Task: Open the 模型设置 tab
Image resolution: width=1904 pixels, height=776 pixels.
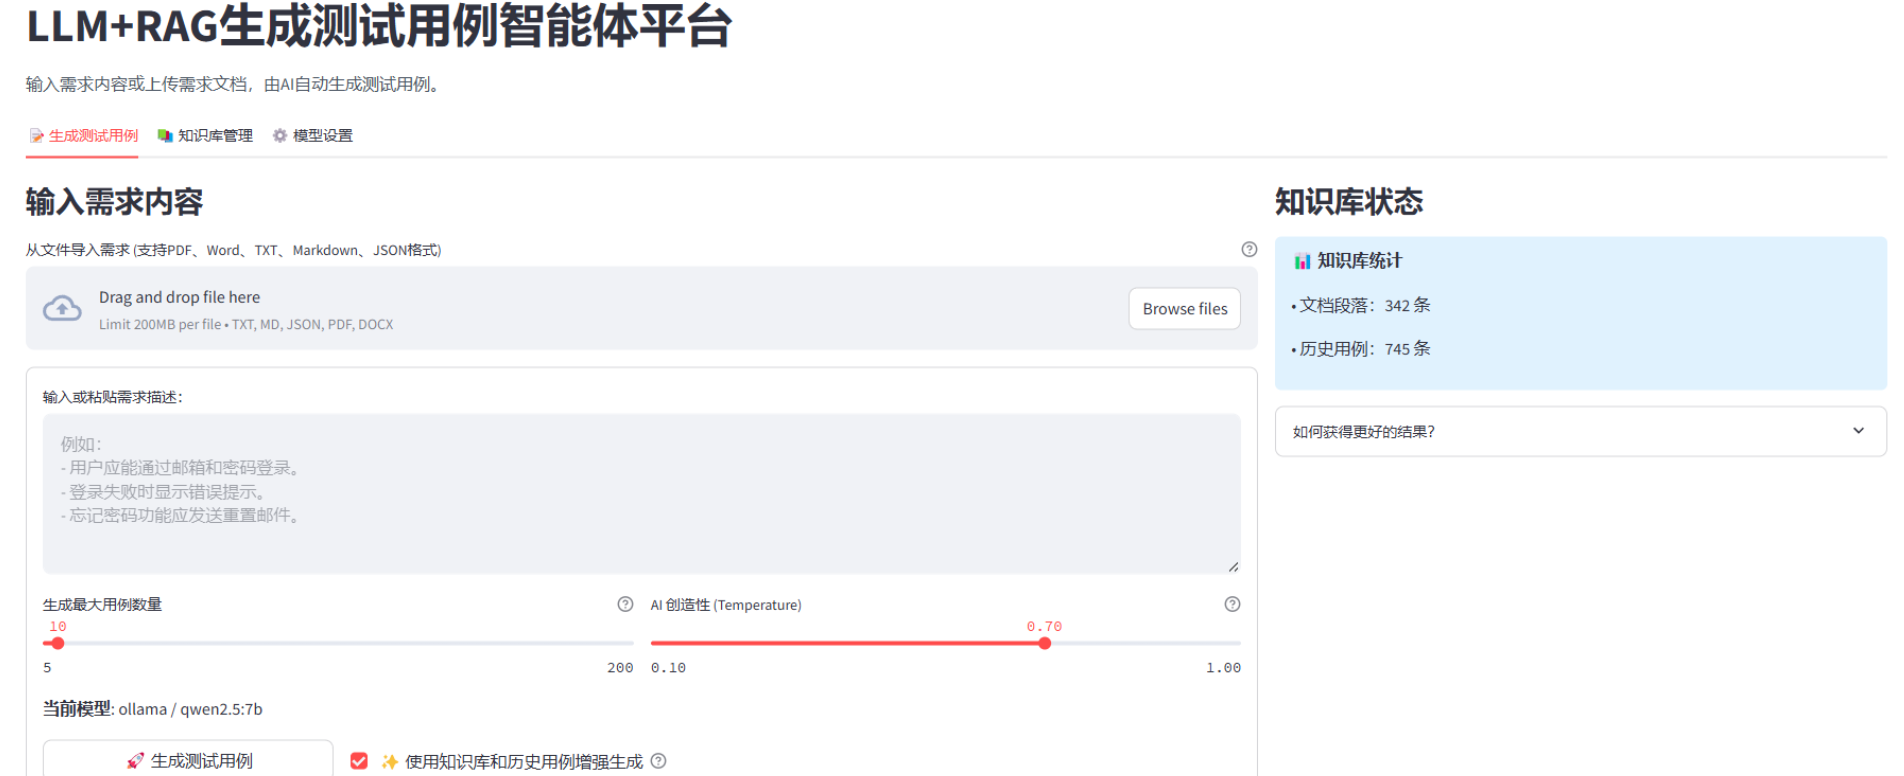Action: point(313,136)
